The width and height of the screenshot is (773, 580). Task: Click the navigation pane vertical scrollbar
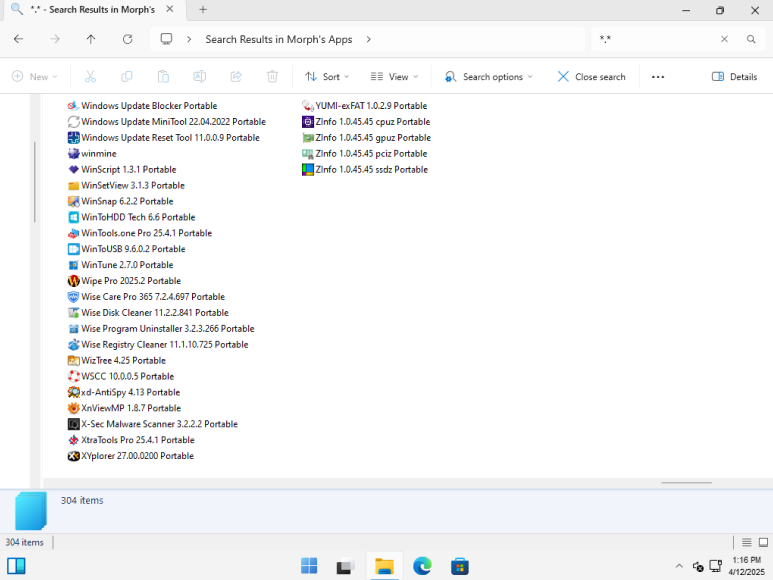pos(35,182)
